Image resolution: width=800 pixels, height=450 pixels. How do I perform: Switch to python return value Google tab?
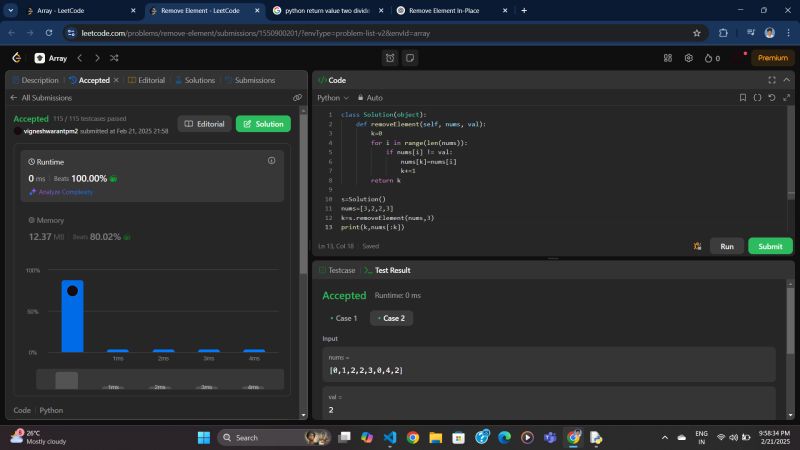(328, 10)
